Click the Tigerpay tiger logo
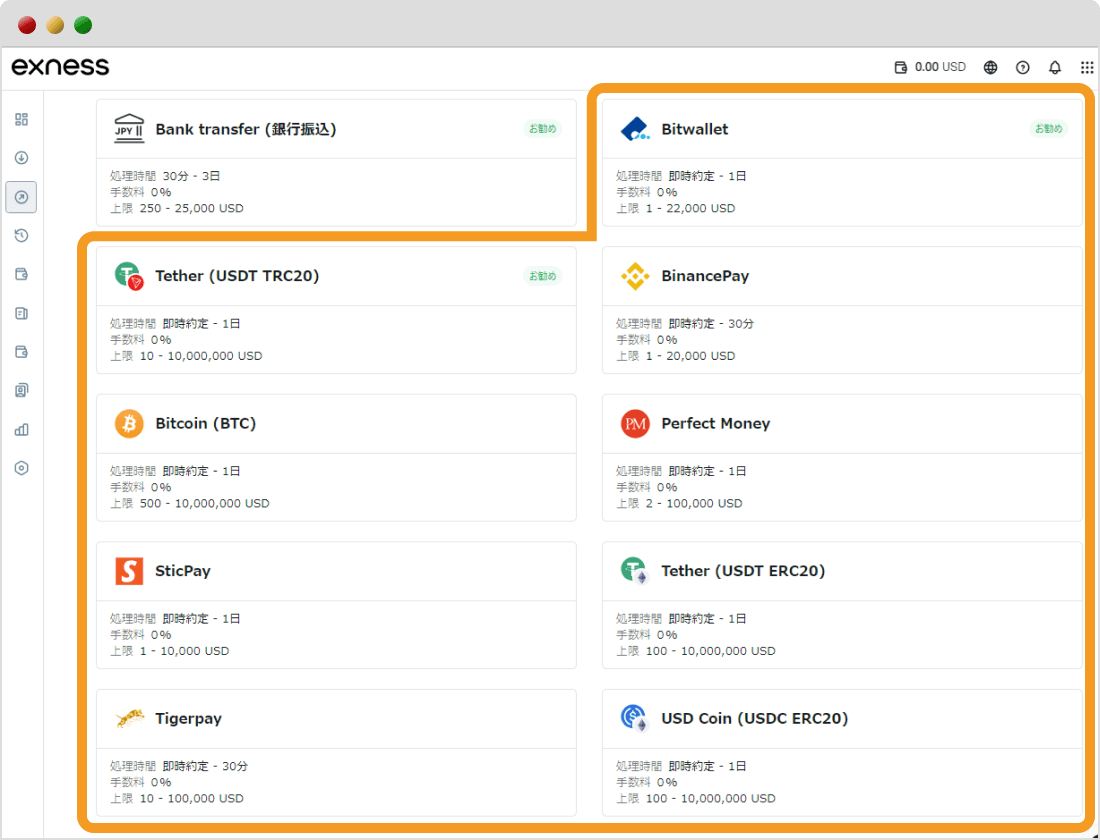 (x=129, y=718)
